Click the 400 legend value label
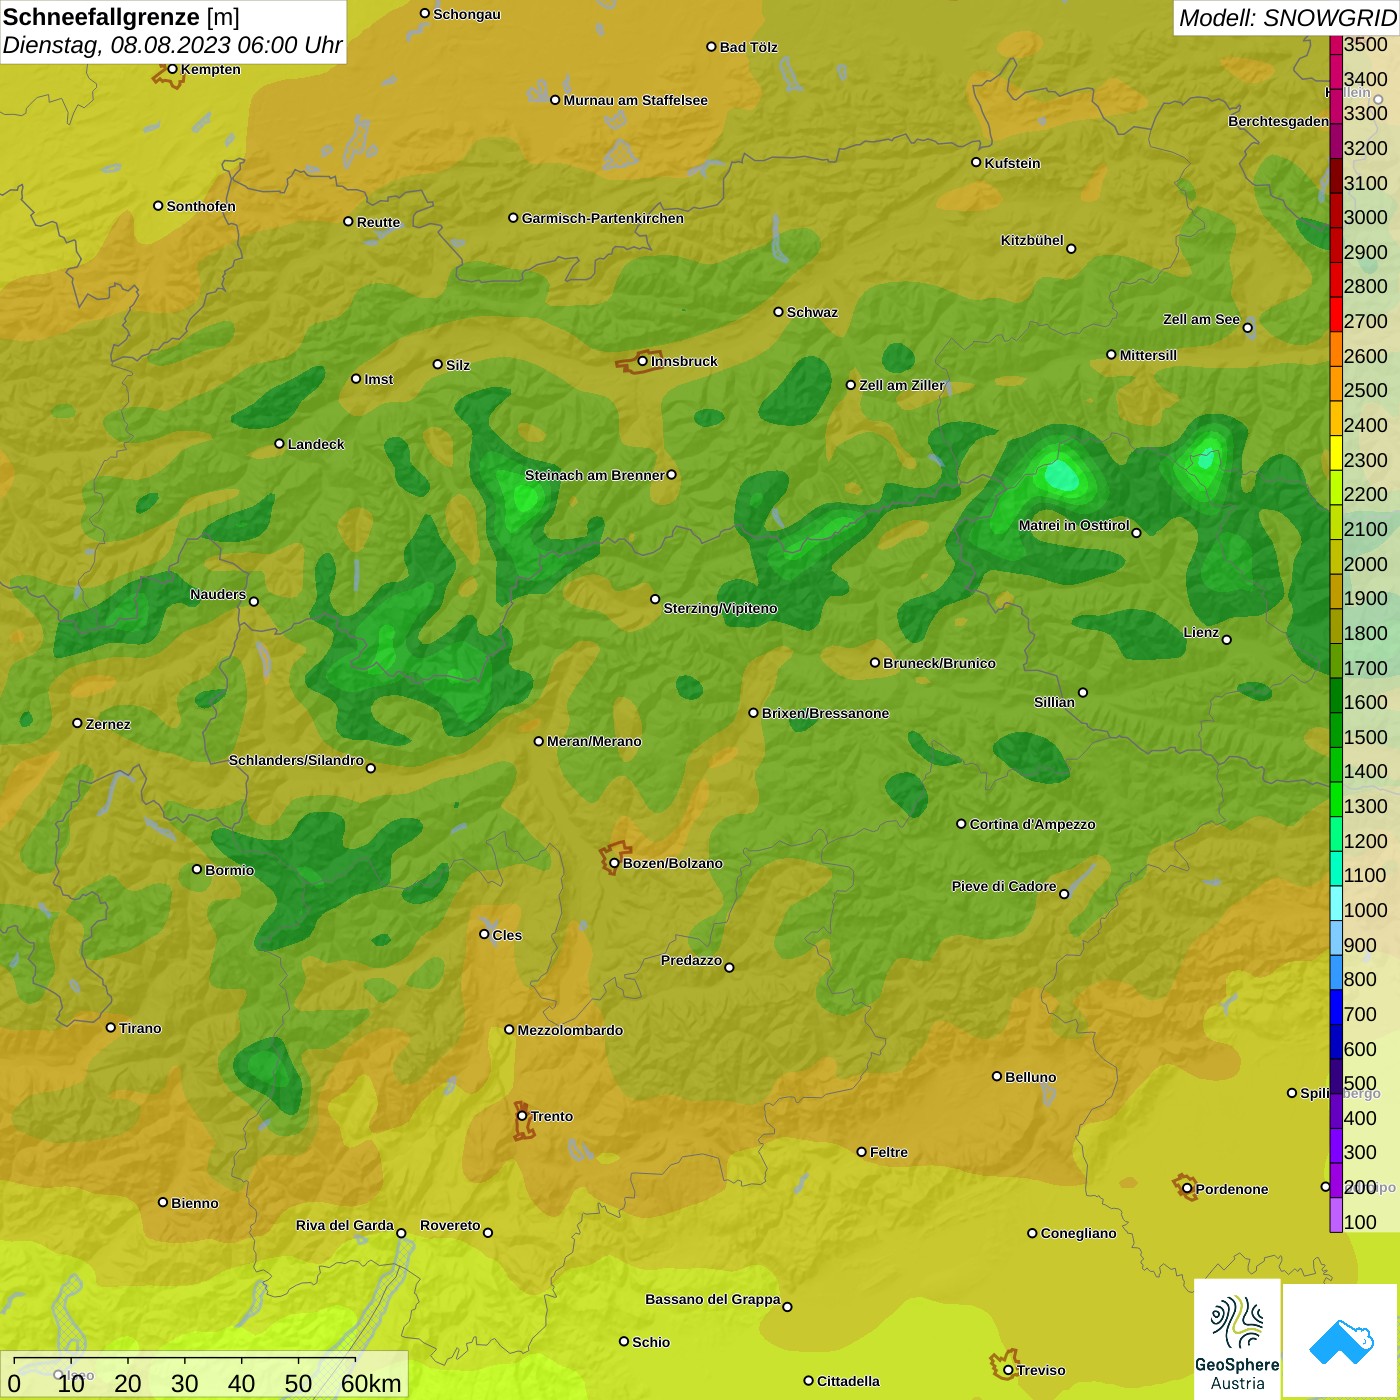This screenshot has width=1400, height=1400. point(1360,1118)
